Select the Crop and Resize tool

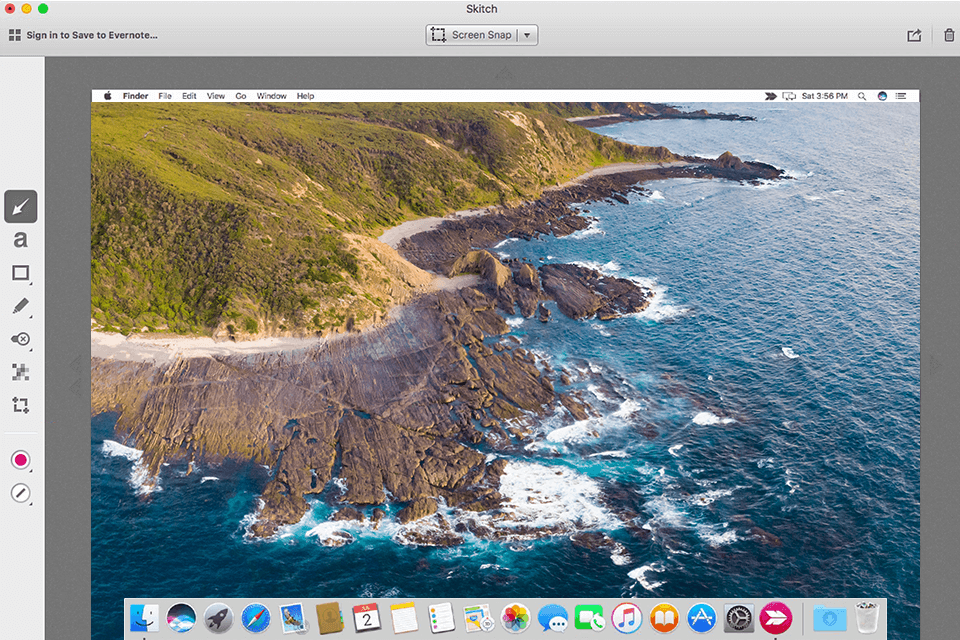[20, 406]
